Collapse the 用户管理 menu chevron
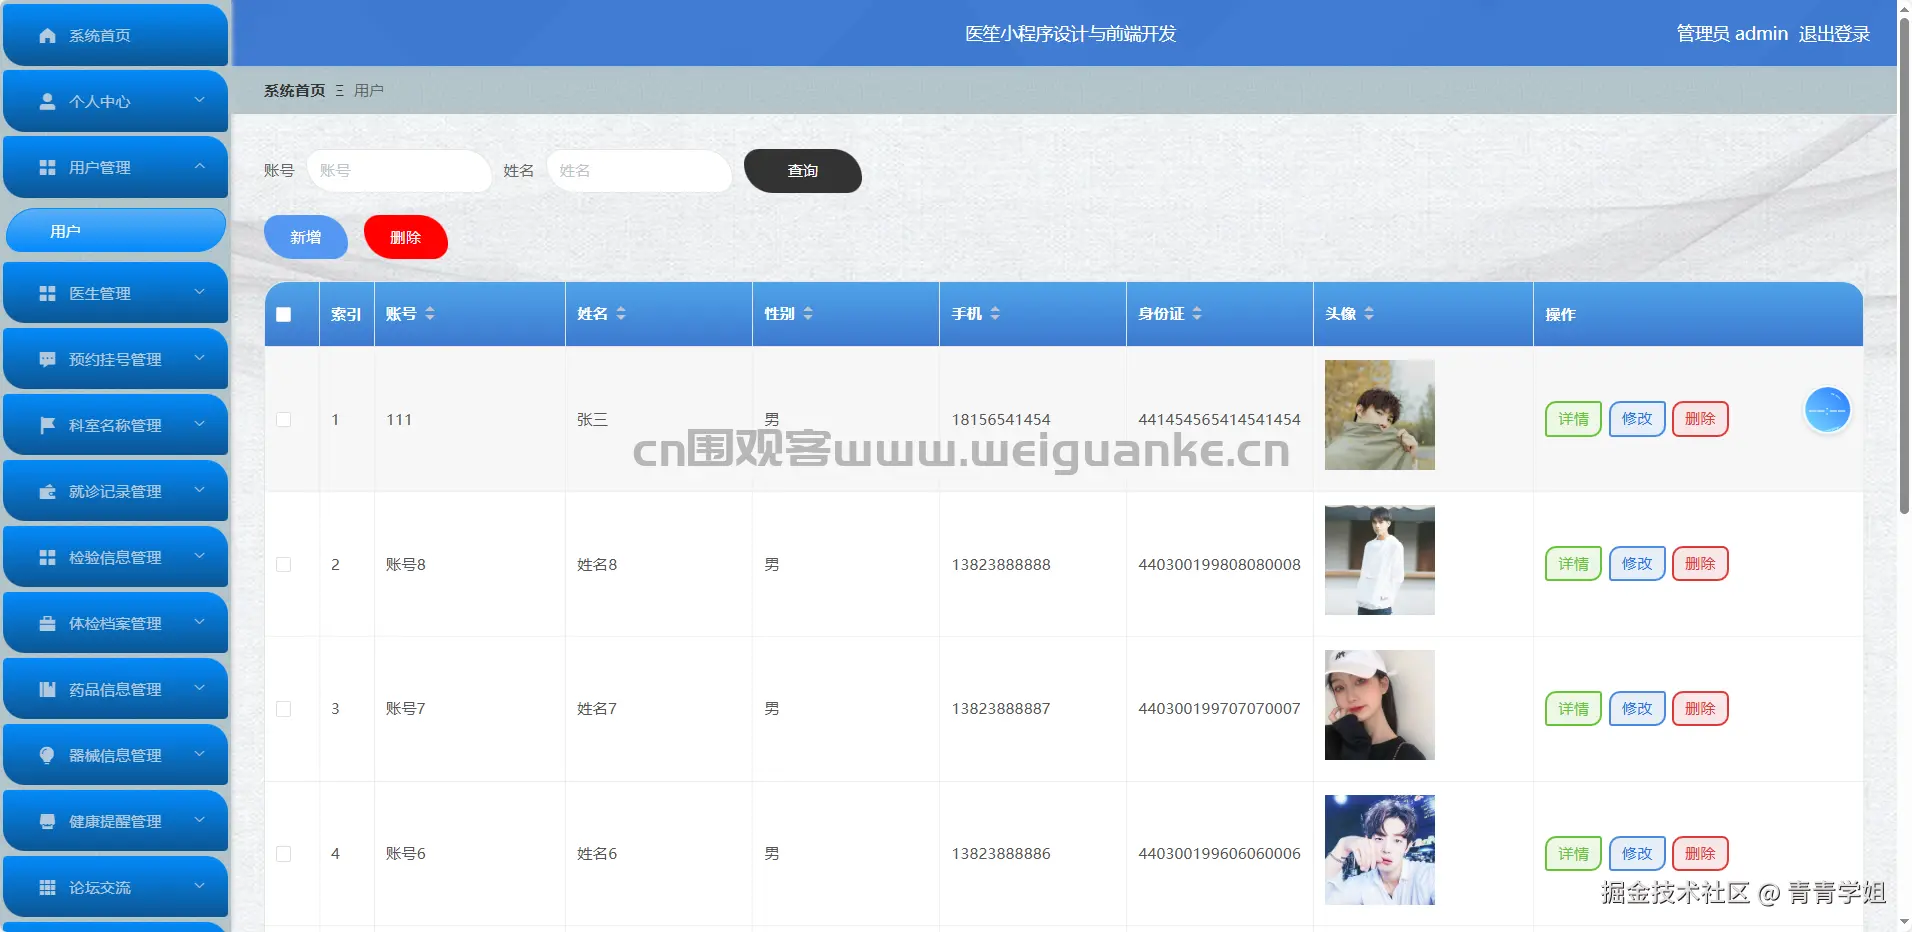The width and height of the screenshot is (1912, 932). click(x=199, y=166)
